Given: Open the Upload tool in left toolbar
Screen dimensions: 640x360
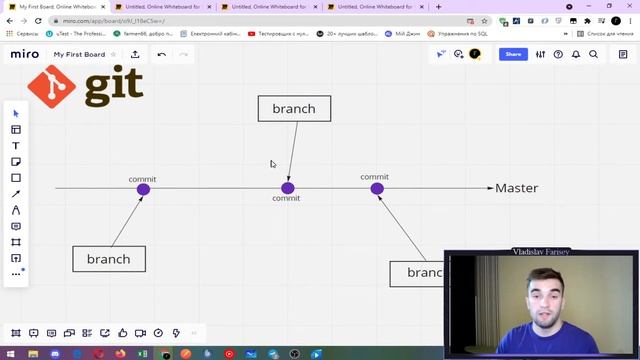Looking at the screenshot, I should [x=16, y=258].
